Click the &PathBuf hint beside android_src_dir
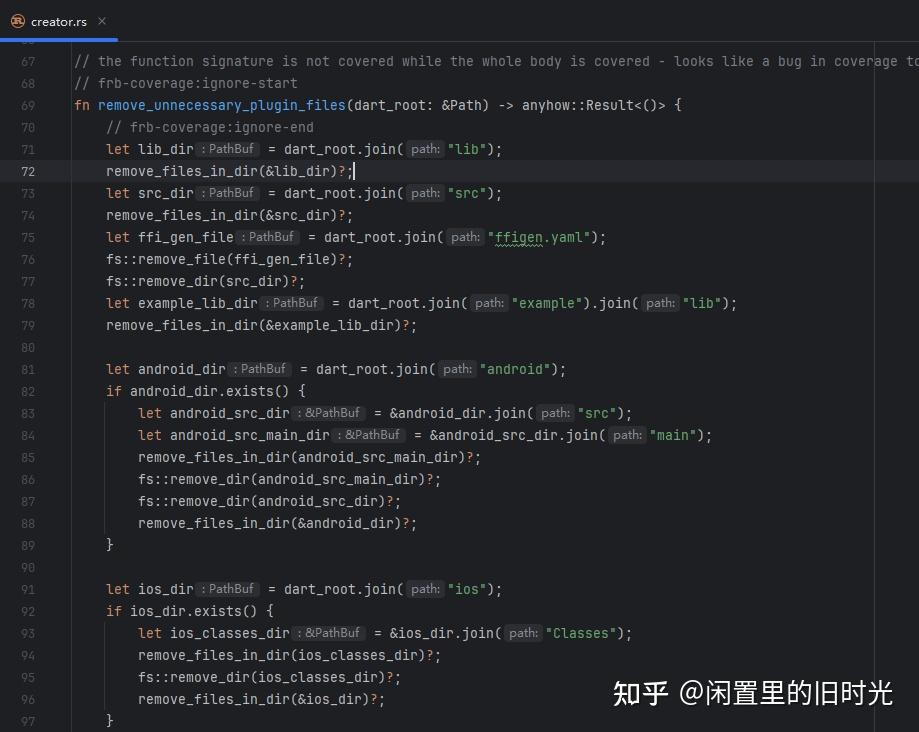 click(x=330, y=413)
